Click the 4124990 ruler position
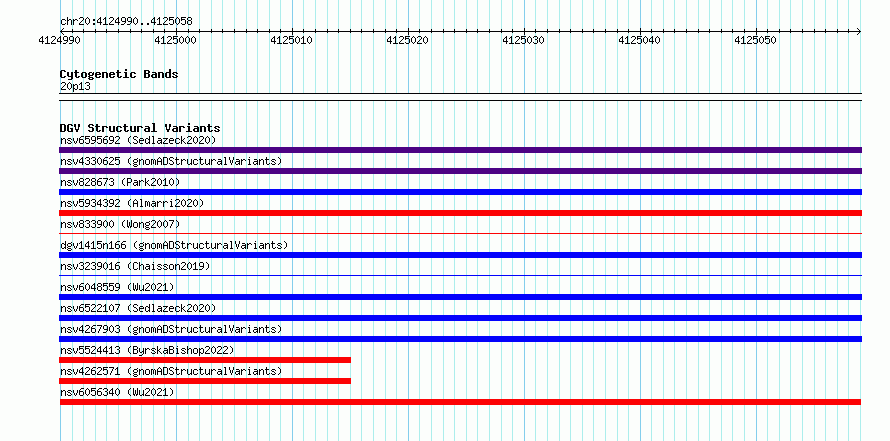The width and height of the screenshot is (890, 441). (x=59, y=41)
